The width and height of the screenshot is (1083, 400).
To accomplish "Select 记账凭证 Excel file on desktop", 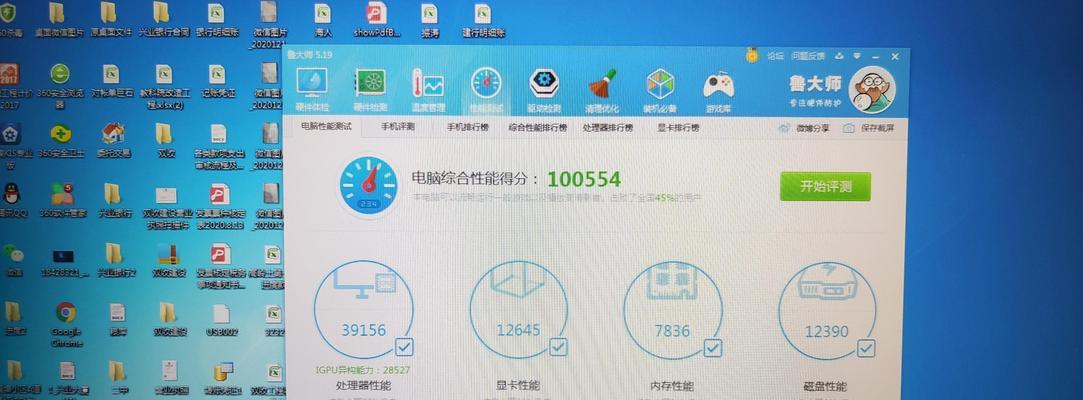I will [x=217, y=81].
